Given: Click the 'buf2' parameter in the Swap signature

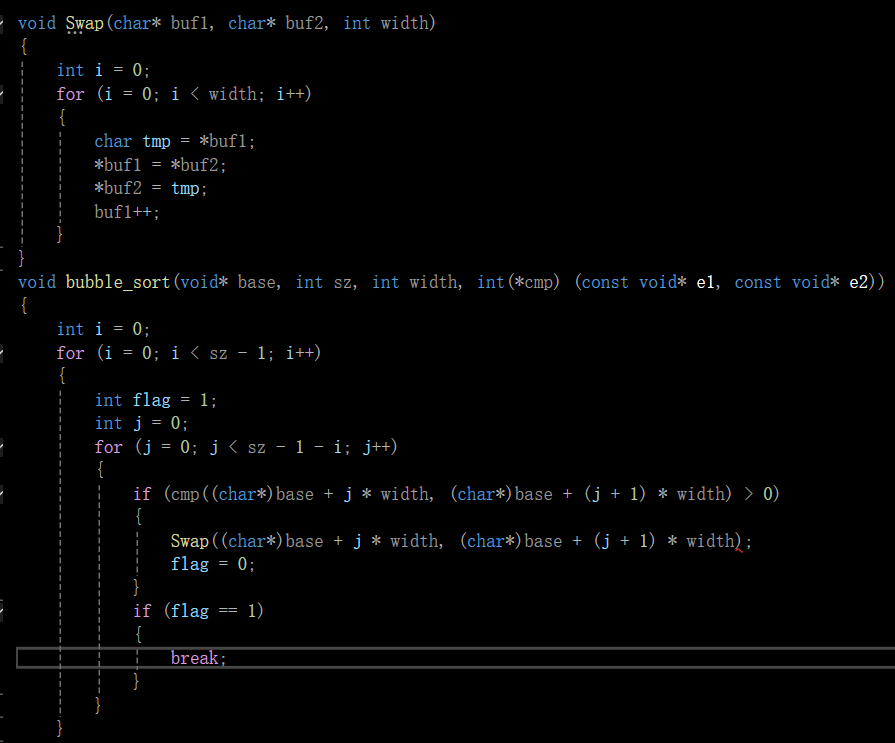Looking at the screenshot, I should [304, 23].
